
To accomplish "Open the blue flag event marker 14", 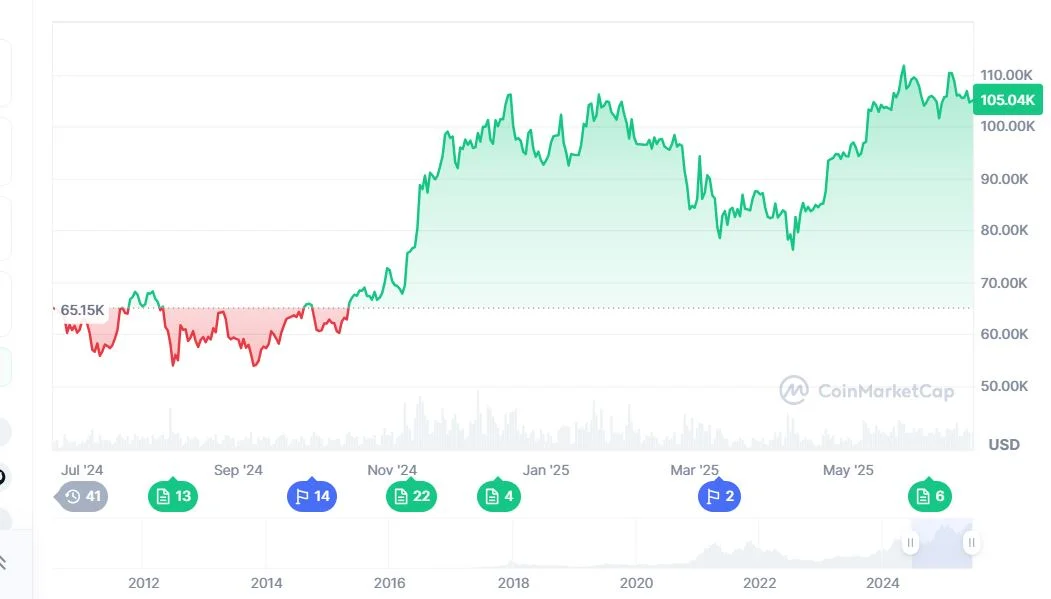I will [x=311, y=496].
